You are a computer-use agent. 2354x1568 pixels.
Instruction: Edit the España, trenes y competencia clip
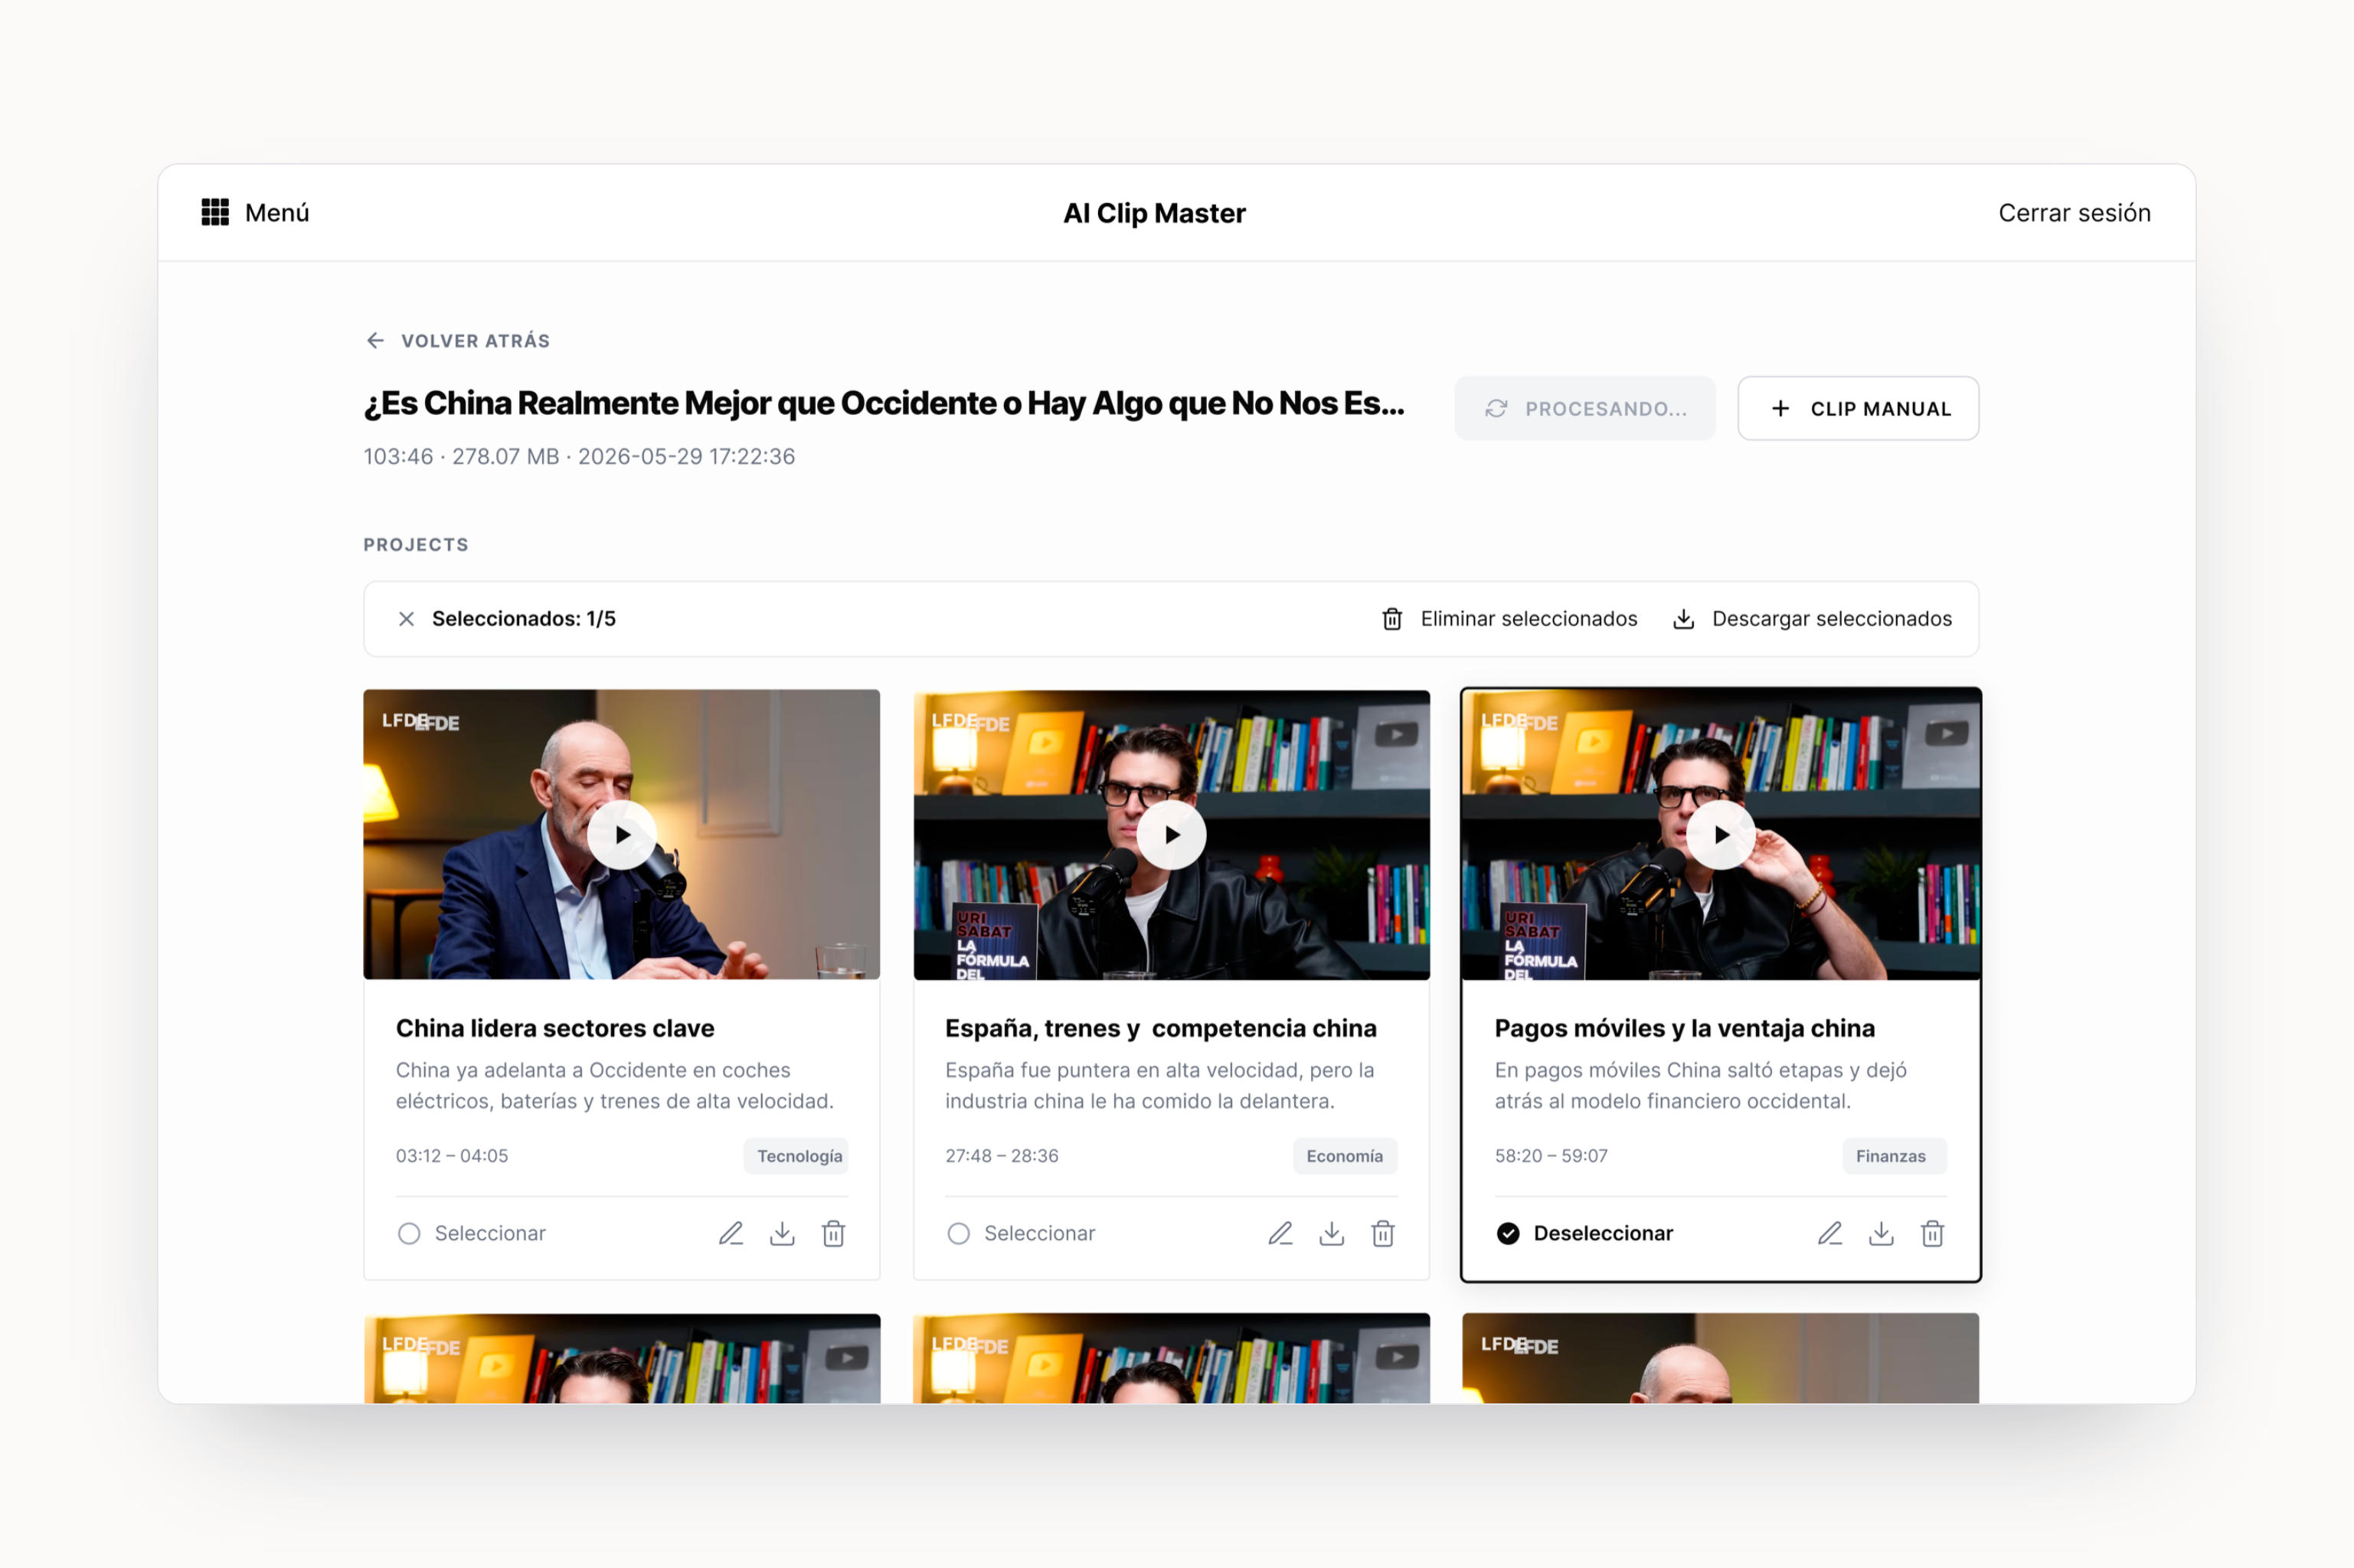(x=1280, y=1233)
